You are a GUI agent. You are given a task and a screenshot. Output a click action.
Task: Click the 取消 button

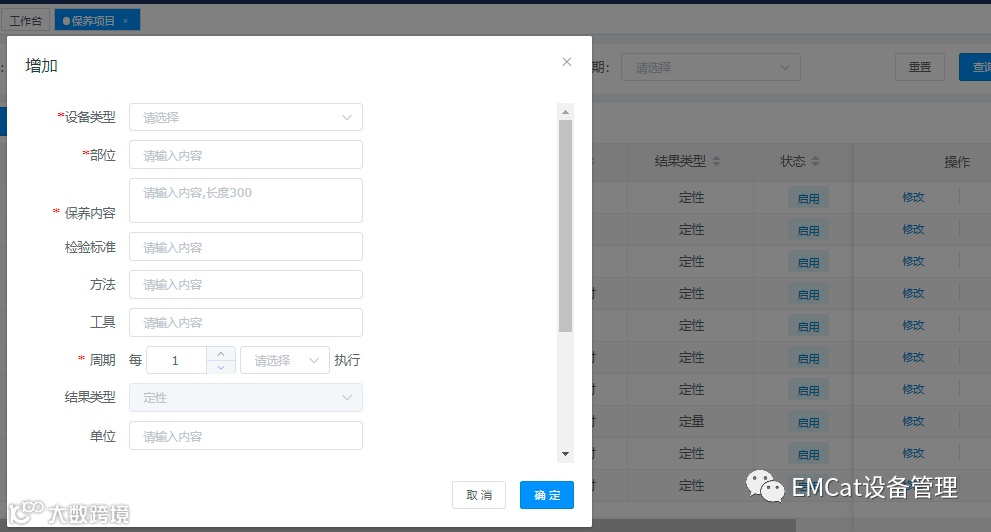(479, 495)
